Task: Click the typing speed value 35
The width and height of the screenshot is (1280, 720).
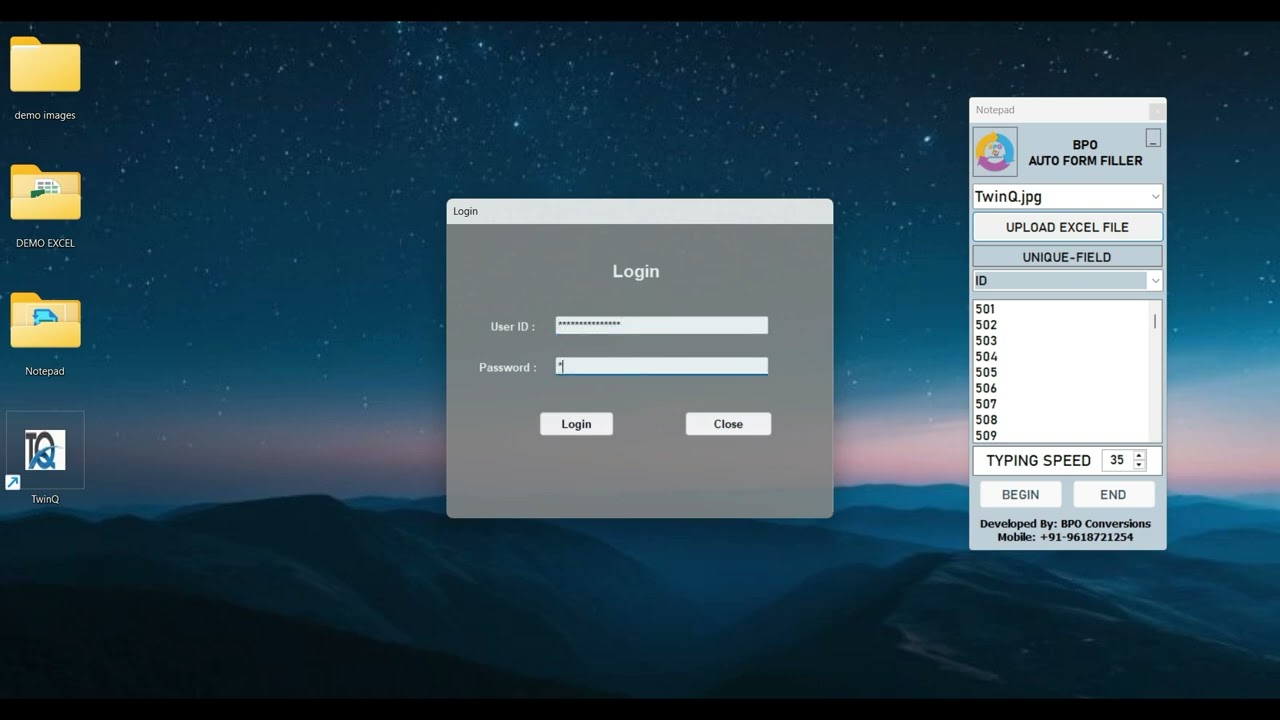Action: (x=1117, y=460)
